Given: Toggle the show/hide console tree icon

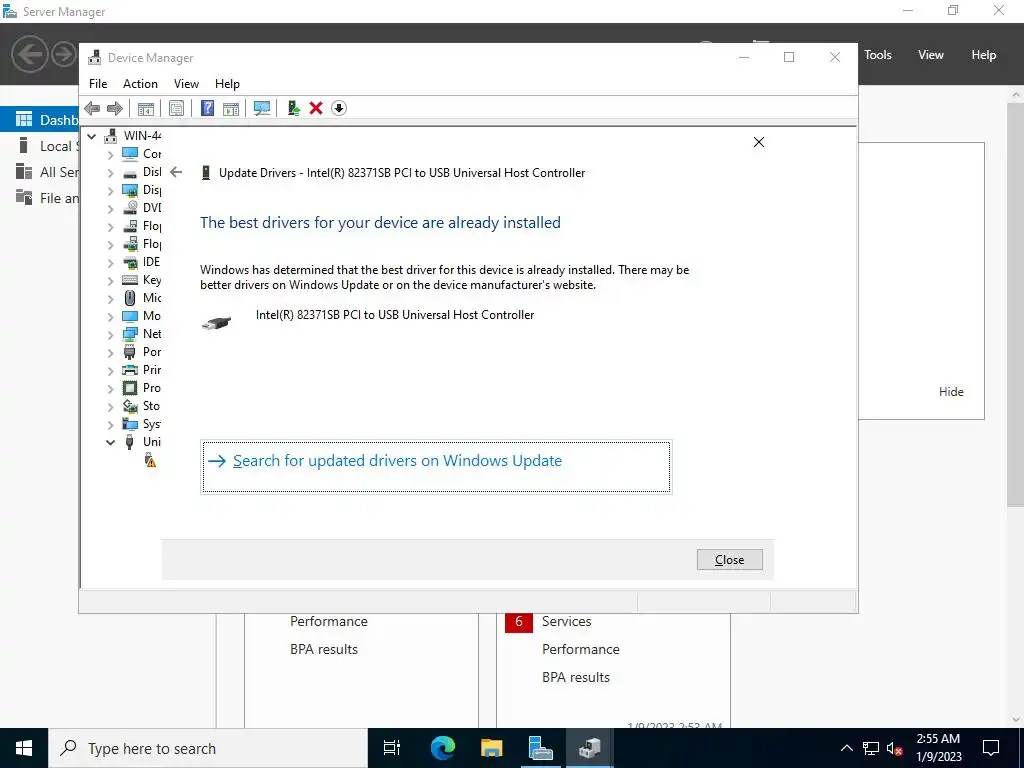Looking at the screenshot, I should 146,108.
